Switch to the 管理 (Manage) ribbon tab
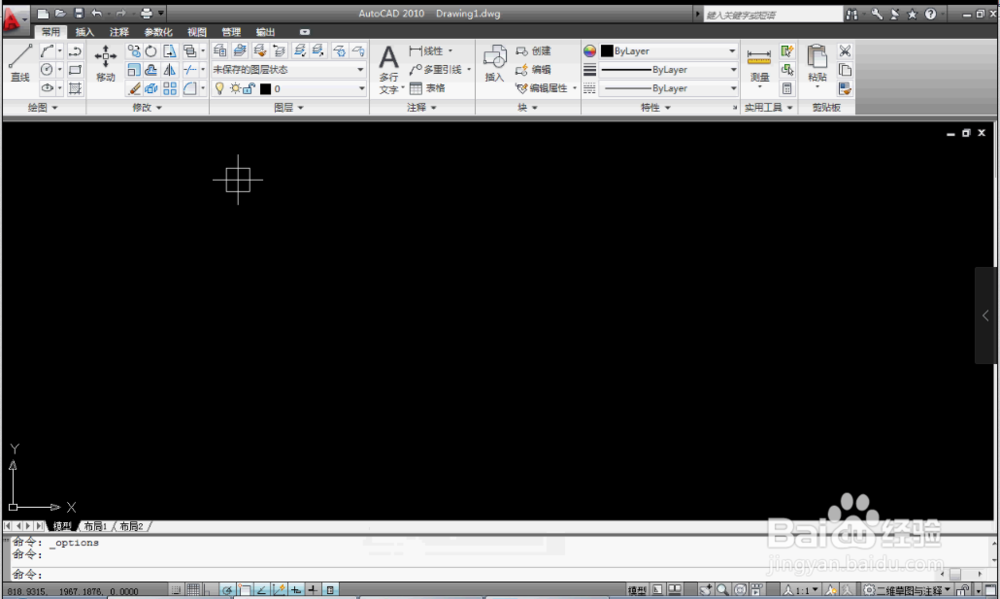1000x599 pixels. (x=231, y=32)
